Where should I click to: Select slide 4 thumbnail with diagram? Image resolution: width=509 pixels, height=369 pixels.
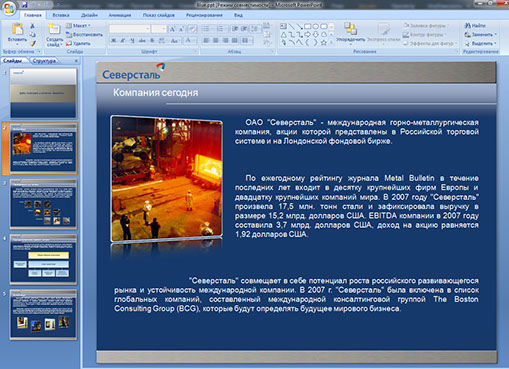[x=43, y=259]
